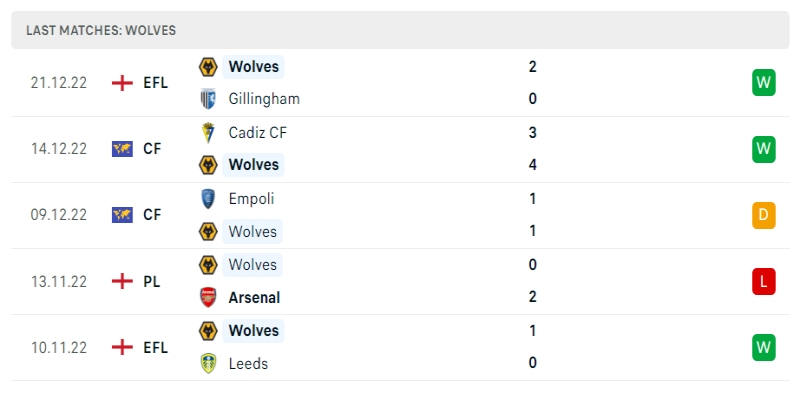Click the W badge for Leeds match
This screenshot has height=400, width=800.
click(764, 347)
